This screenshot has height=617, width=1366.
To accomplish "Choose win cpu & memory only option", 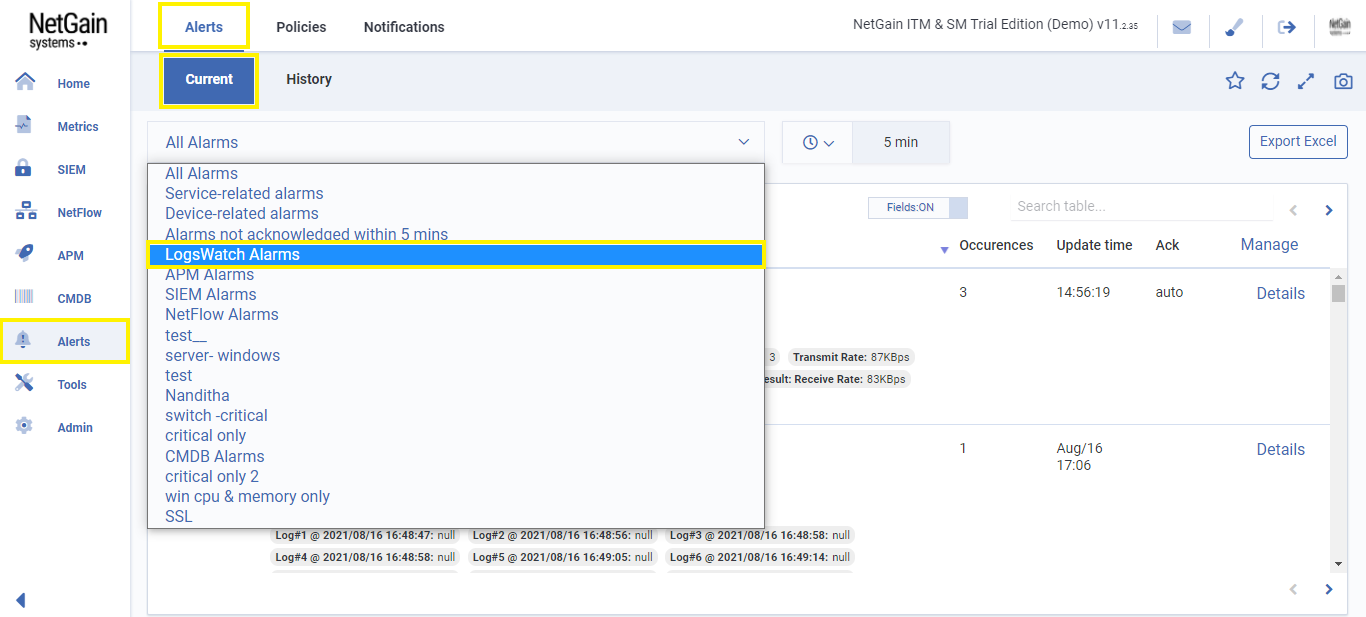I will pos(456,496).
